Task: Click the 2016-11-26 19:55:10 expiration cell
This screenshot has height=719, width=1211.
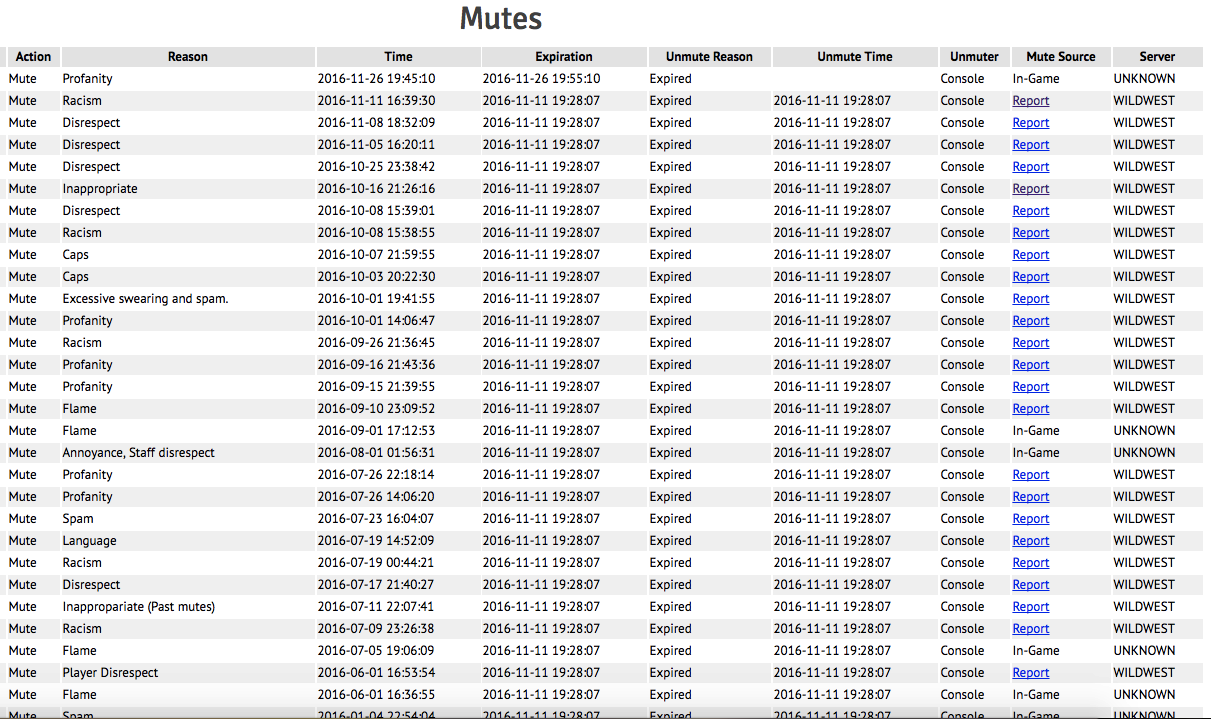Action: point(541,79)
